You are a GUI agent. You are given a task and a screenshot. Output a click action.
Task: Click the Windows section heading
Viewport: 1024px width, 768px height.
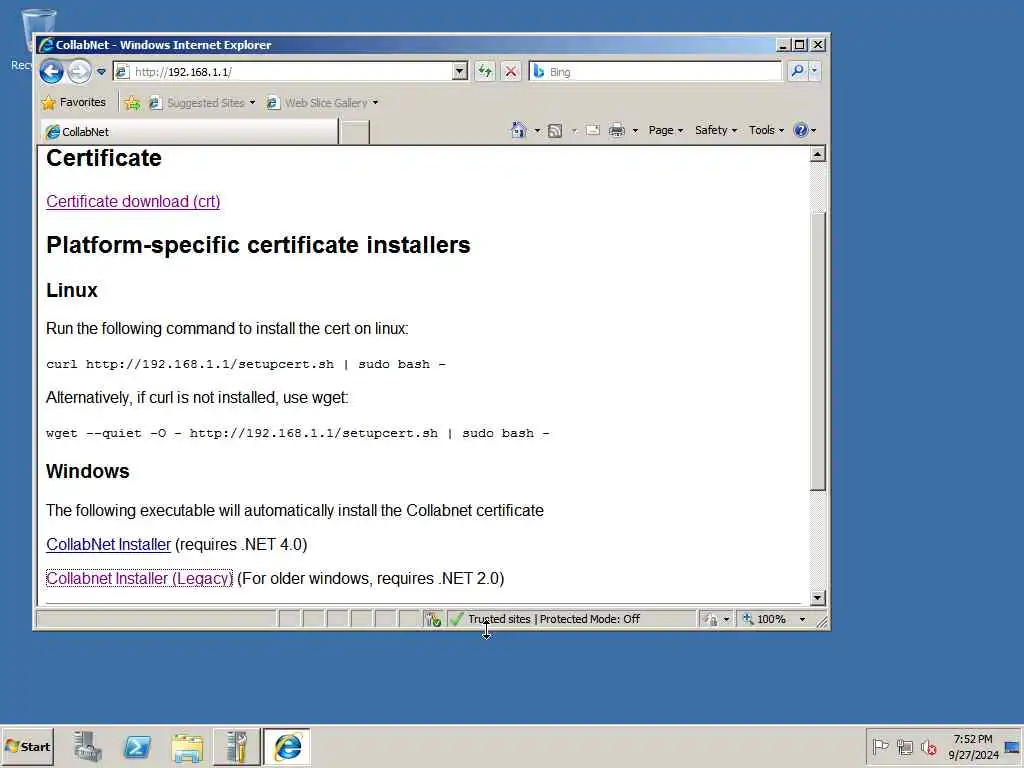point(88,471)
